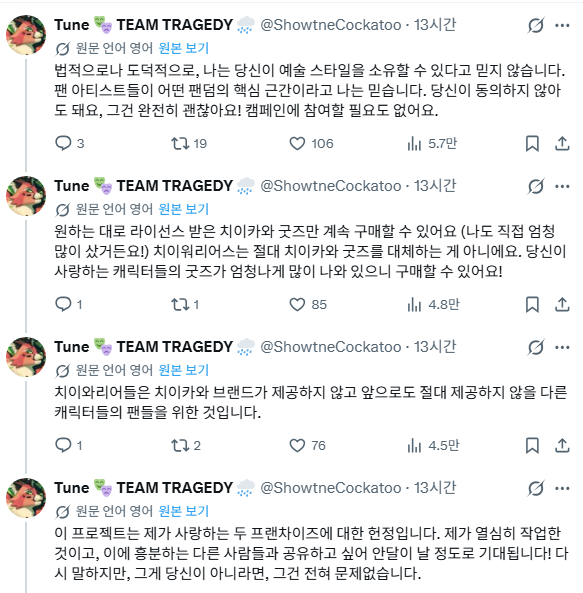
Task: Toggle Grok translate icon on fourth tweet
Action: [536, 488]
